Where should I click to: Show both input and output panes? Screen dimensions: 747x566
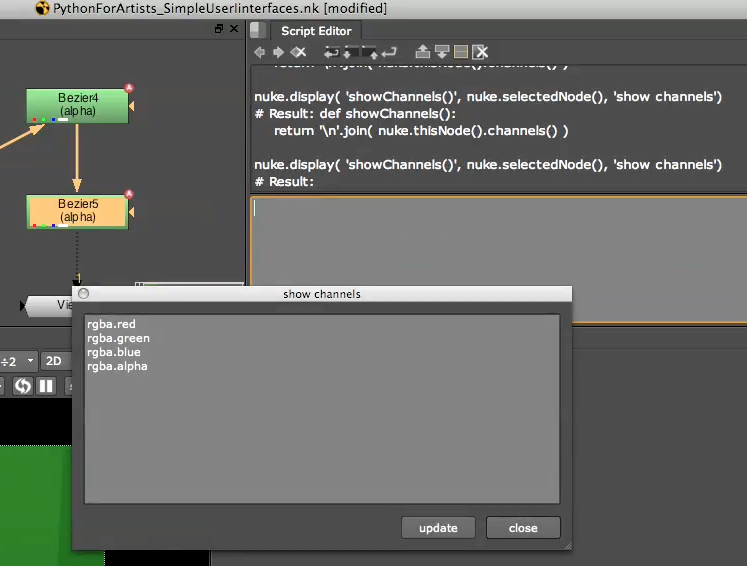click(x=461, y=52)
